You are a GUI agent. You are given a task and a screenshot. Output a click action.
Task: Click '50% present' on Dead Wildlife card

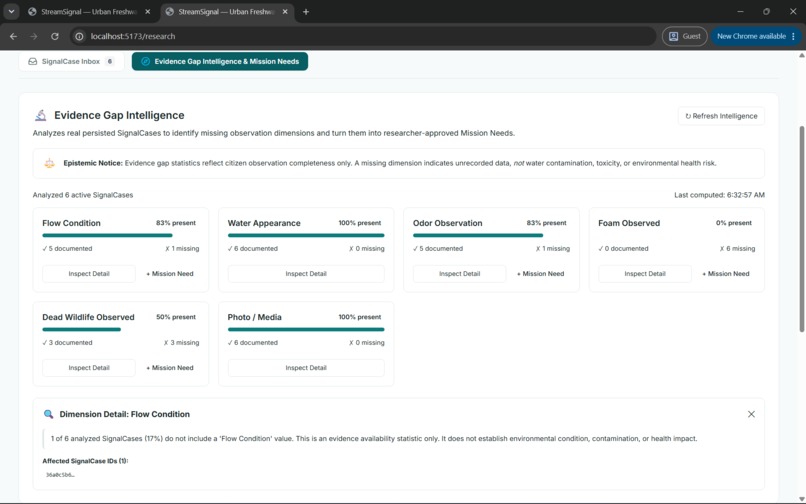[x=176, y=317]
